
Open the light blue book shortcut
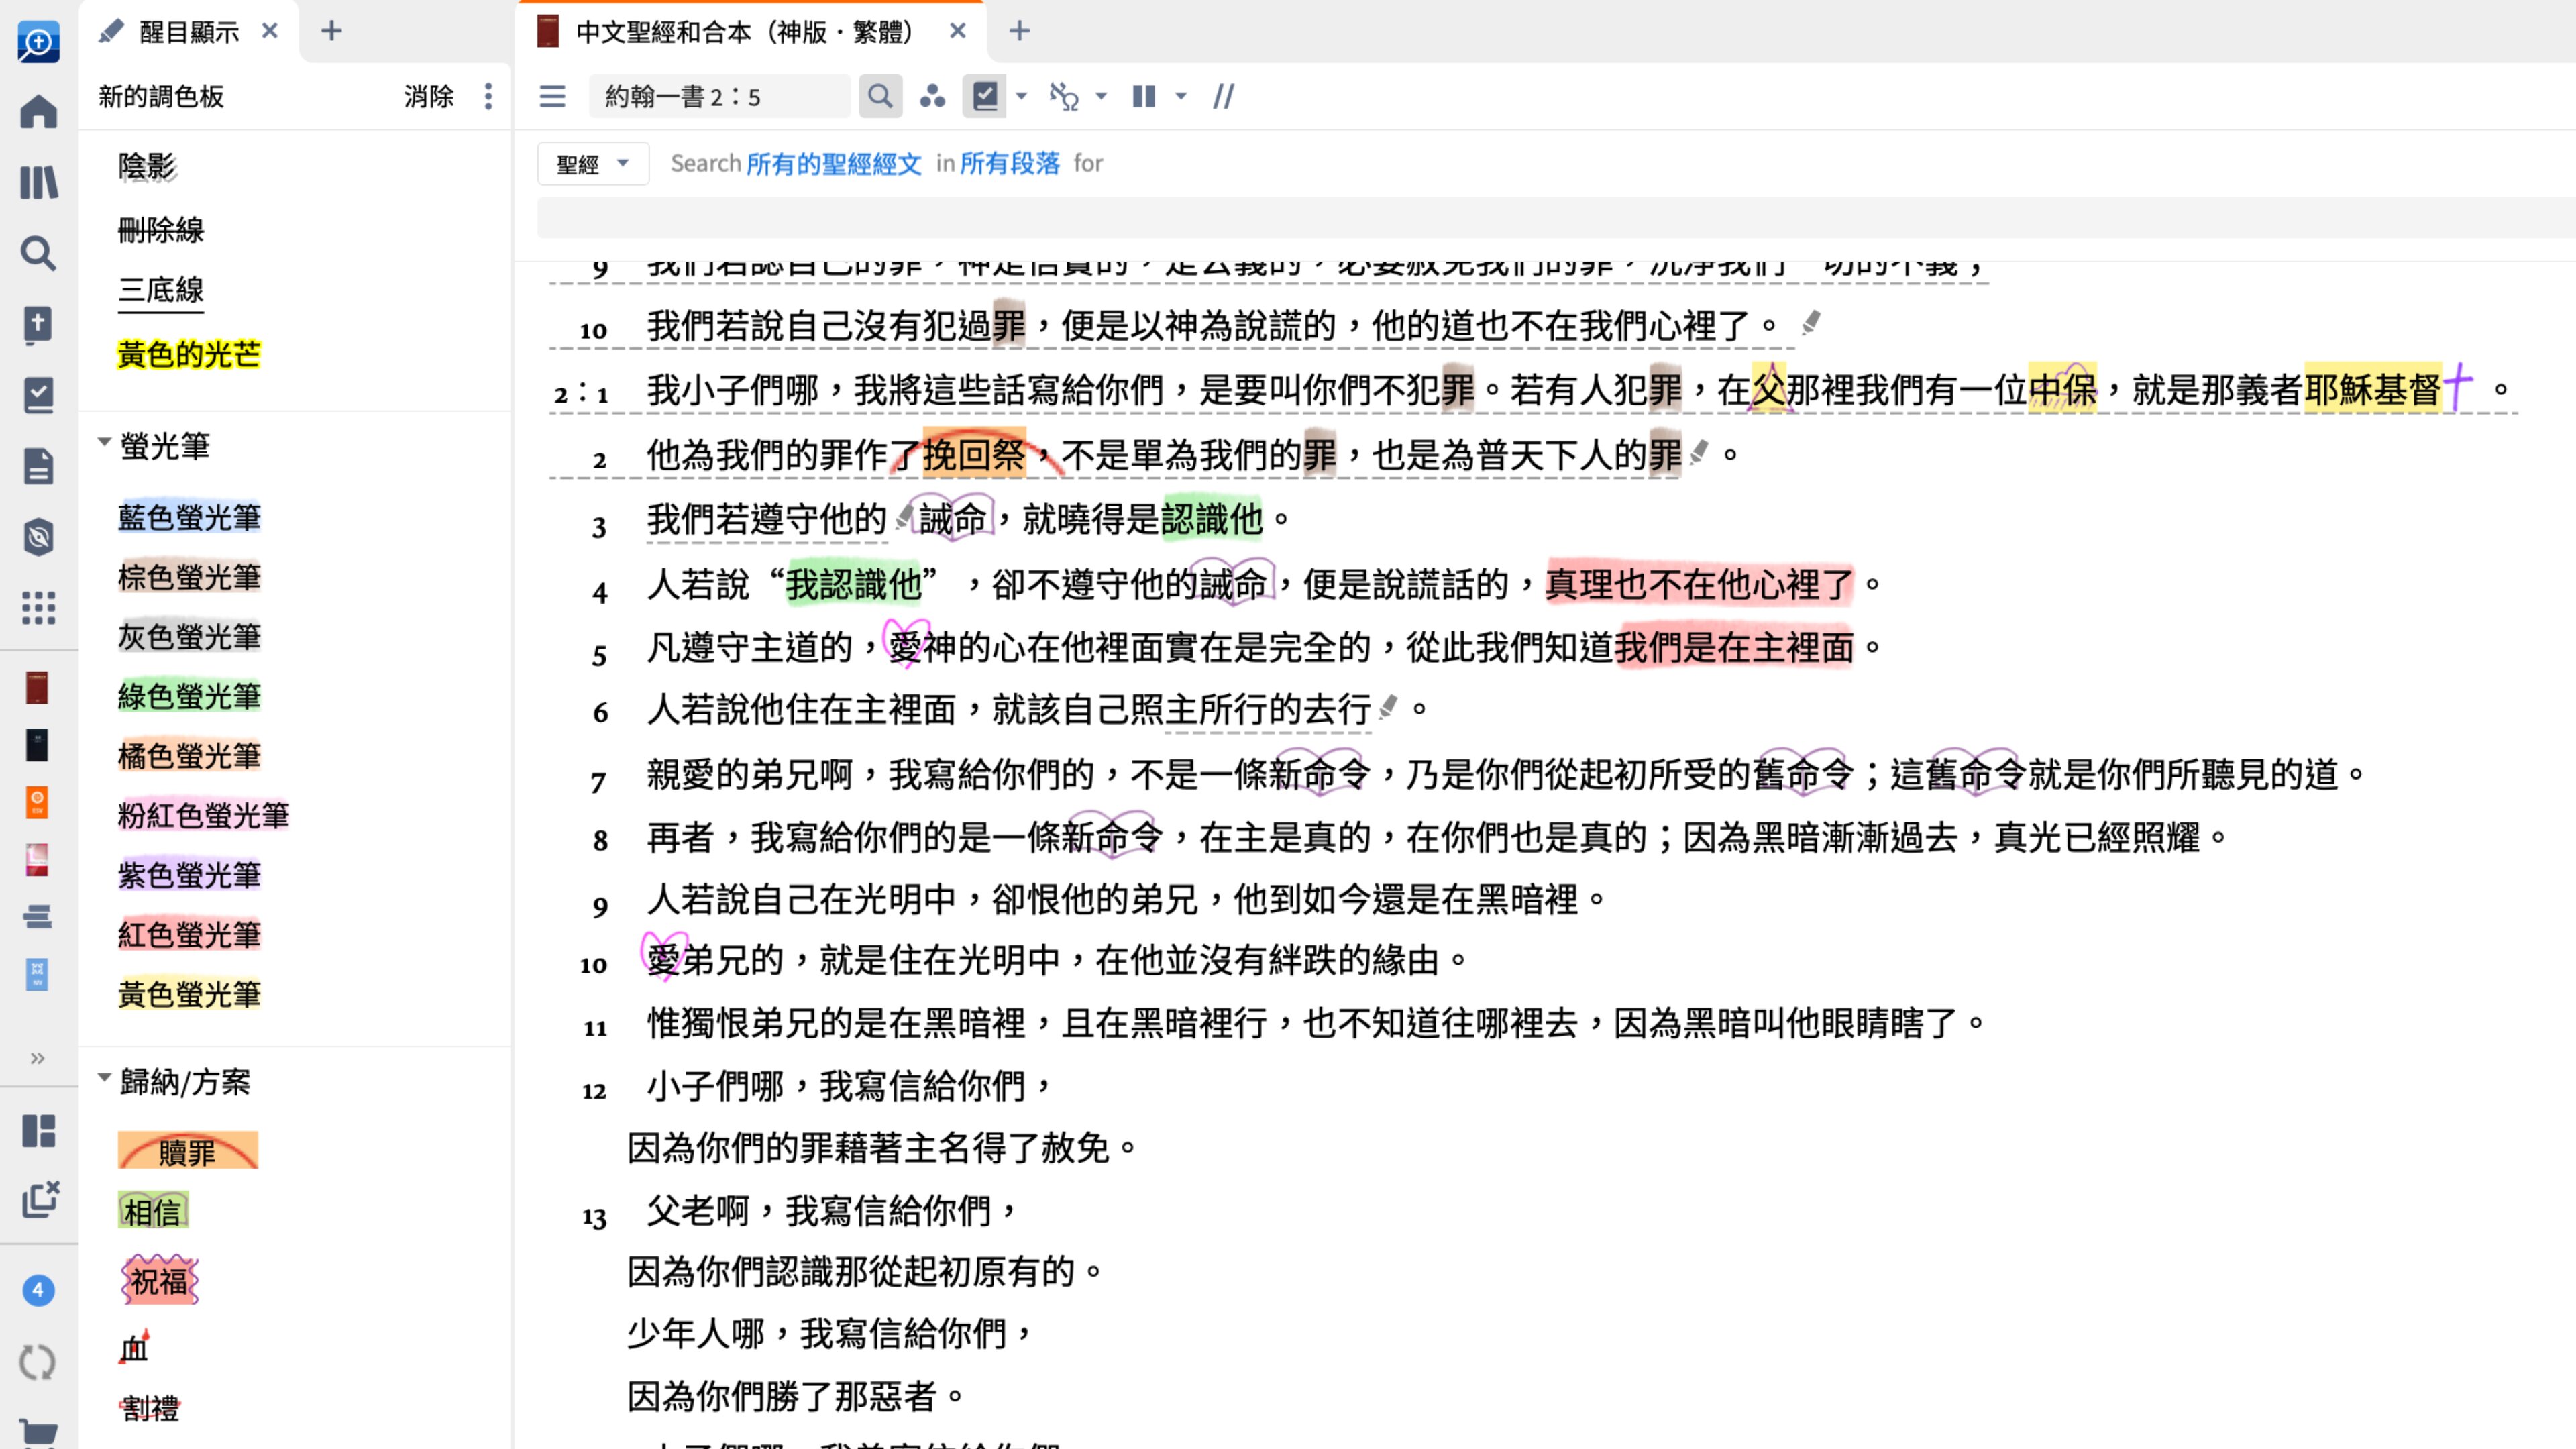37,974
